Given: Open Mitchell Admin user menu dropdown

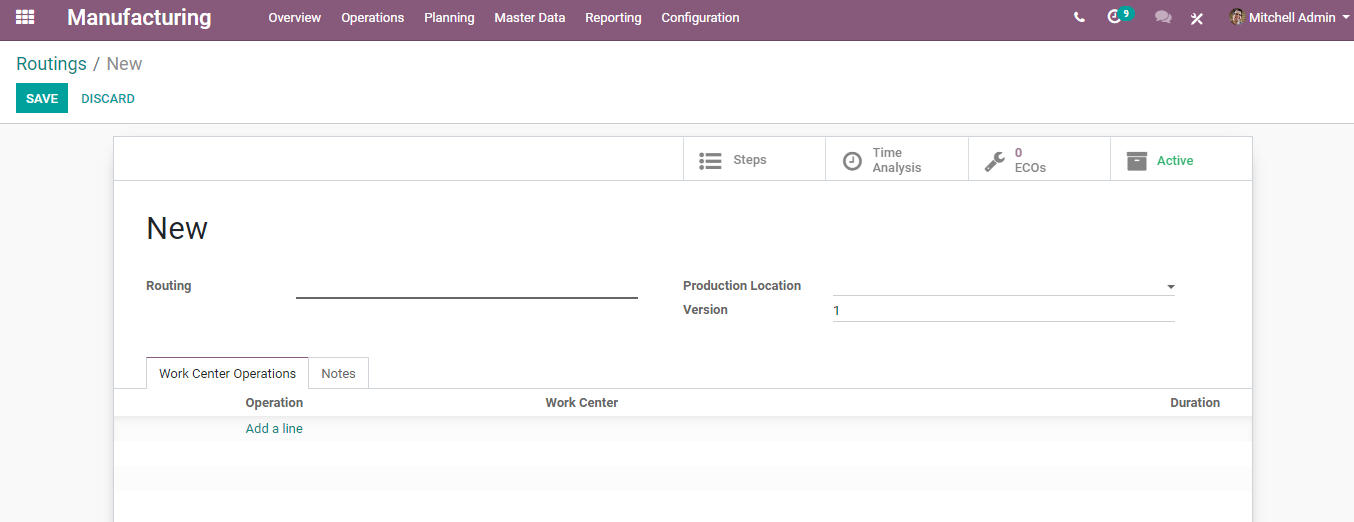Looking at the screenshot, I should (1290, 17).
